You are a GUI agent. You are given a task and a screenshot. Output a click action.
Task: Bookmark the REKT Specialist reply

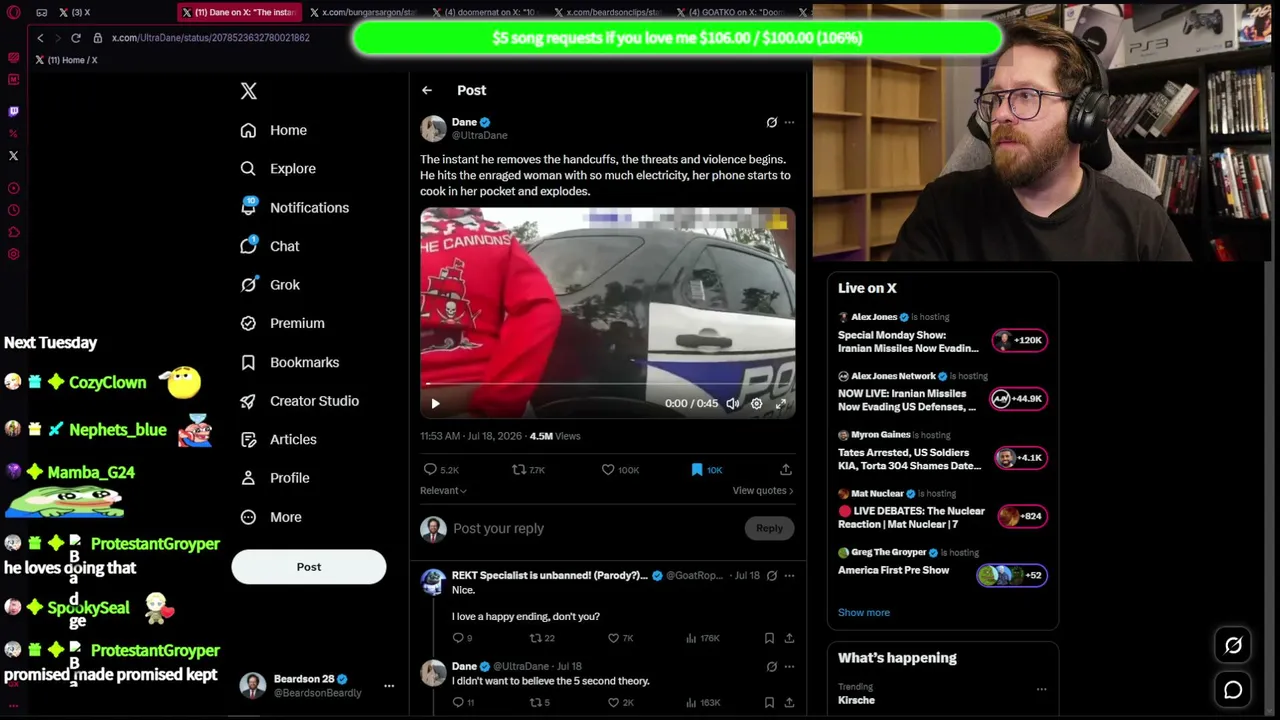pyautogui.click(x=769, y=638)
